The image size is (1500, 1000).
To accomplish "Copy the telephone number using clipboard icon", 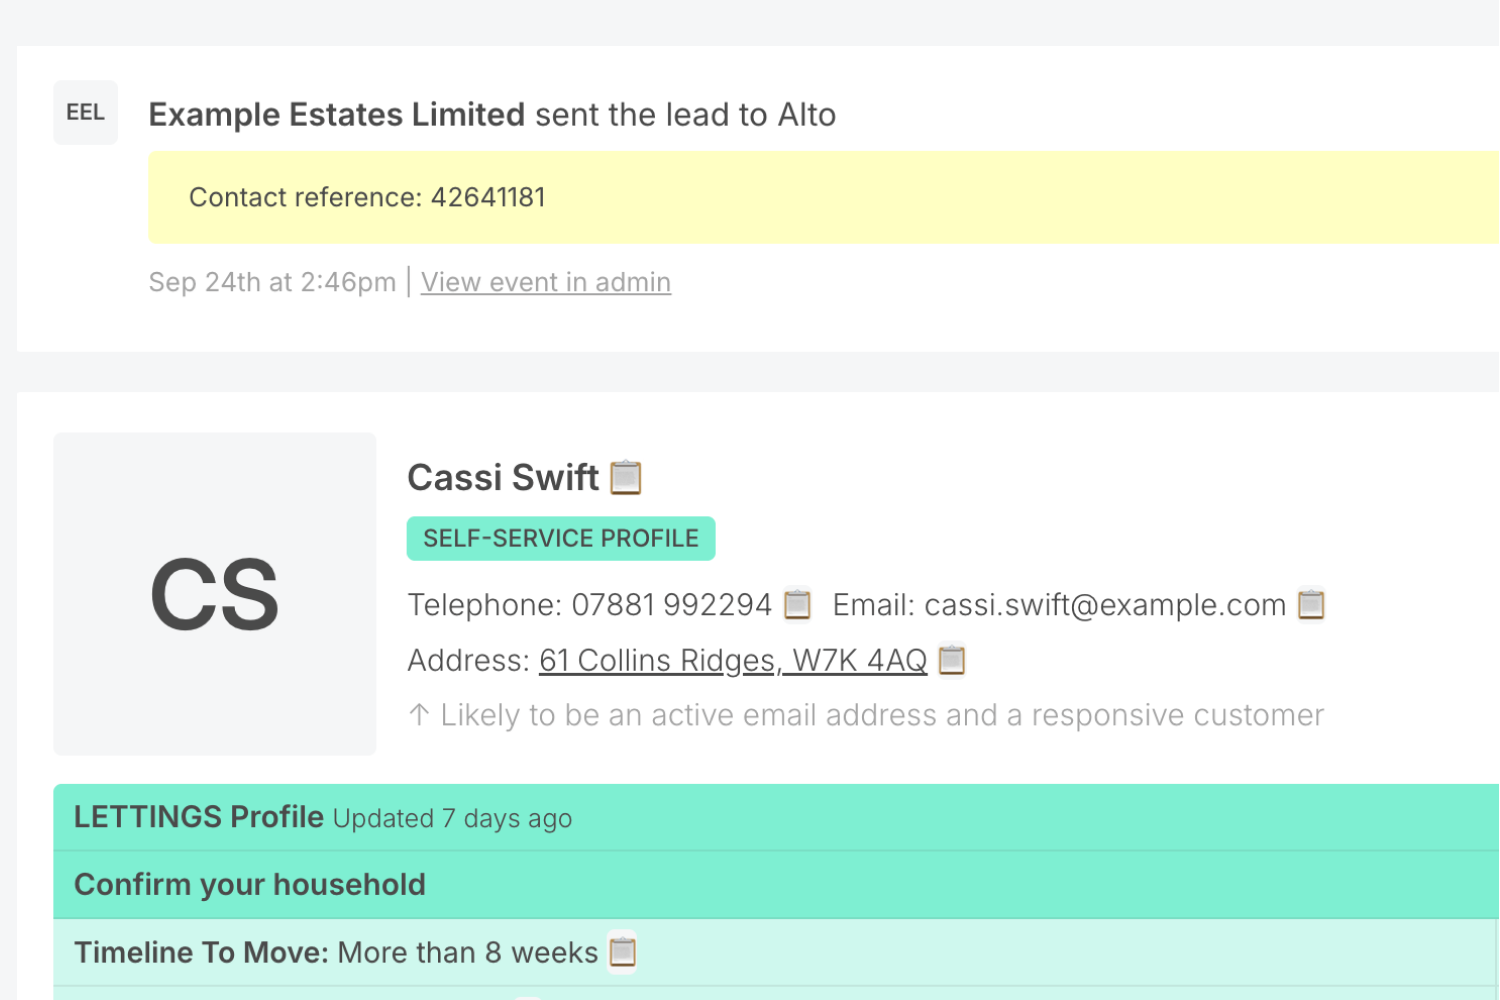I will (797, 605).
